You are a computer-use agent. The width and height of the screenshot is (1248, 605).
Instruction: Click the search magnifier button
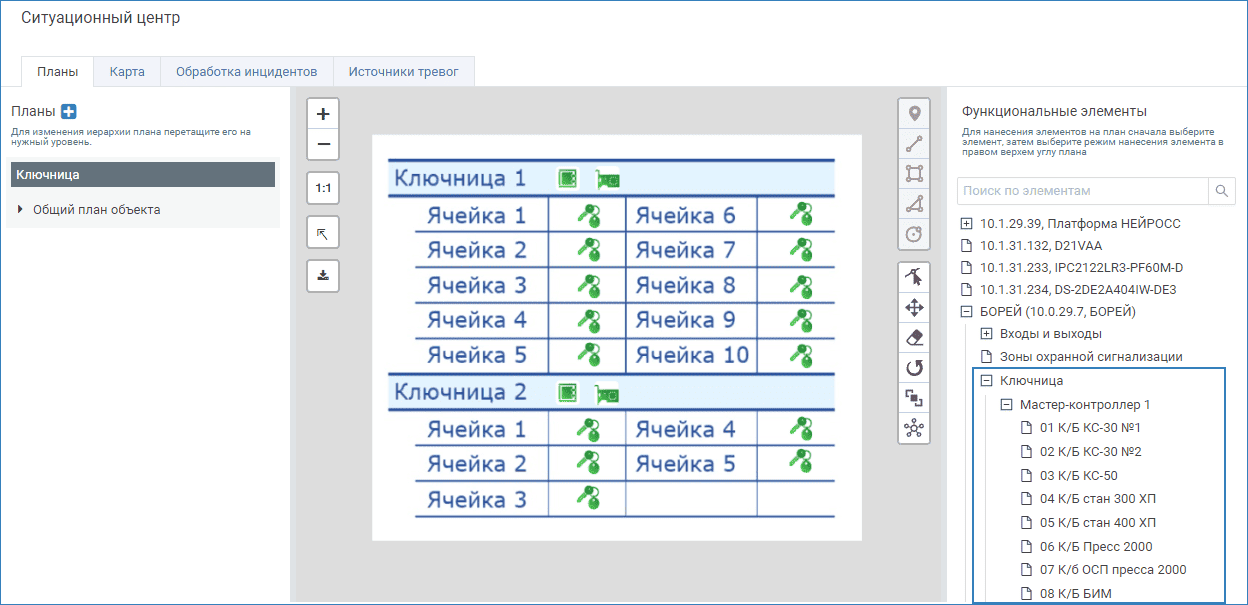click(1222, 190)
